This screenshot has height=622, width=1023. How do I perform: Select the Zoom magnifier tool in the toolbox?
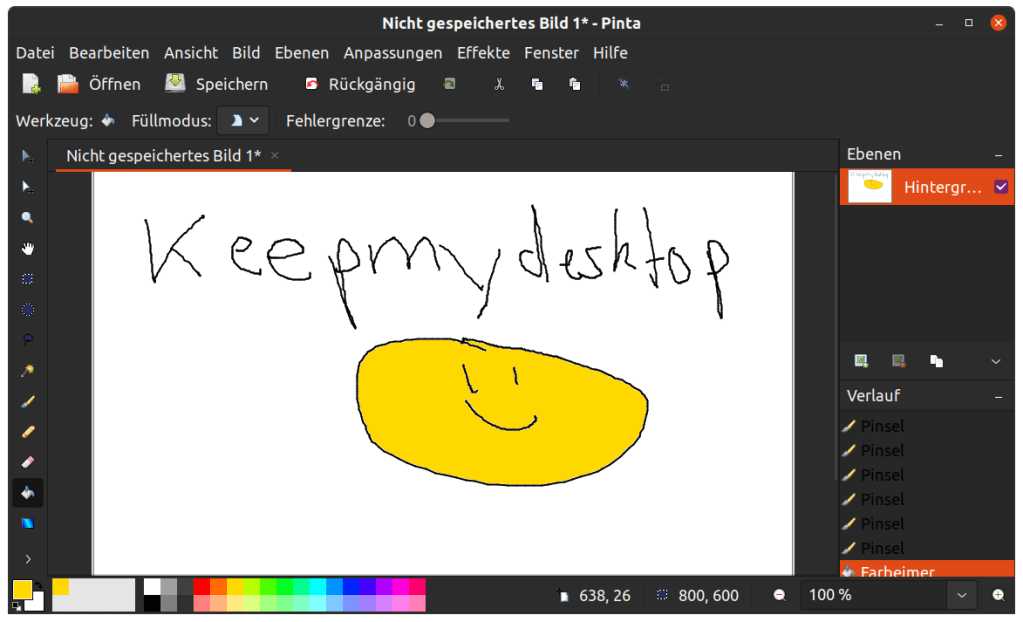pyautogui.click(x=28, y=217)
